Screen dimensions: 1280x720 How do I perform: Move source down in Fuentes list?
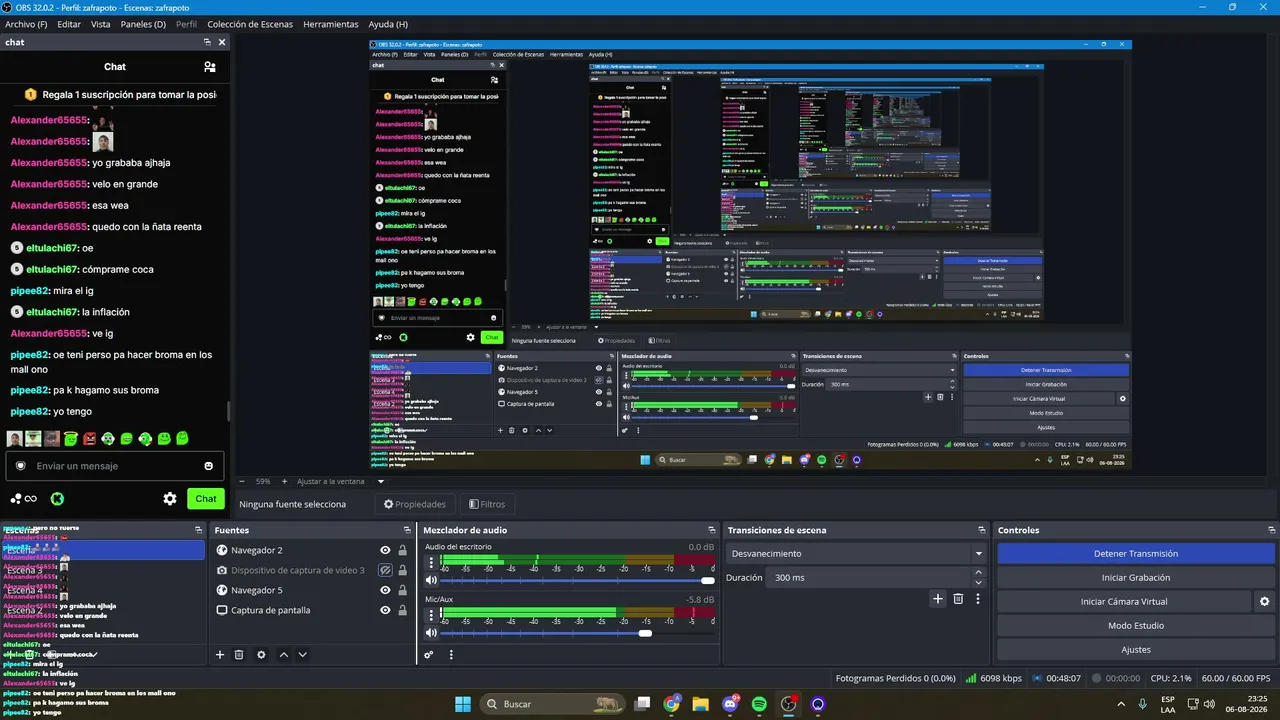tap(302, 655)
